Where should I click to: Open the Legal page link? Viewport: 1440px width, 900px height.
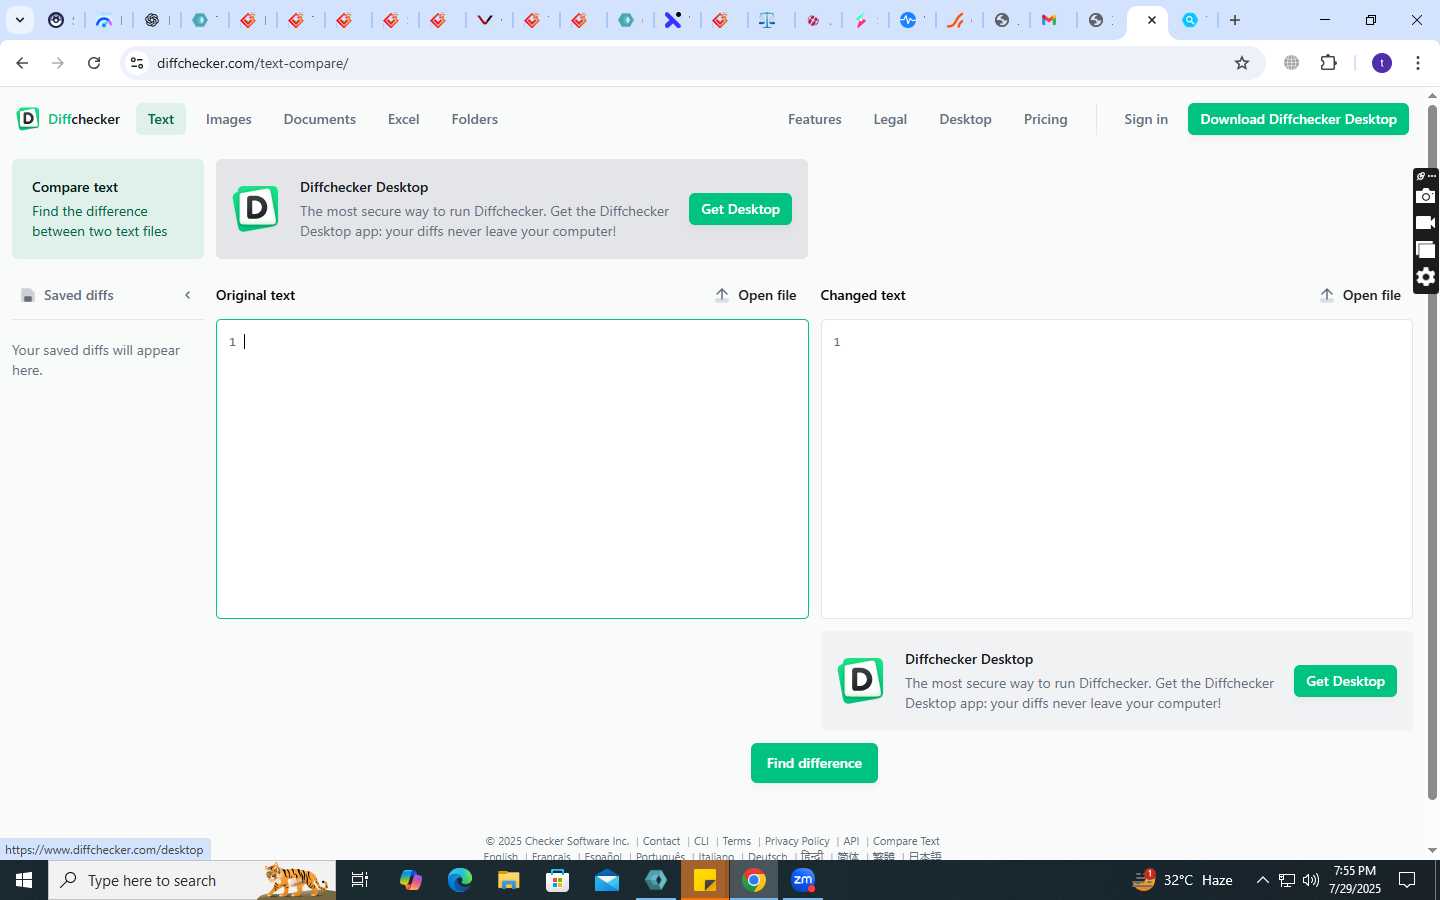(x=890, y=119)
